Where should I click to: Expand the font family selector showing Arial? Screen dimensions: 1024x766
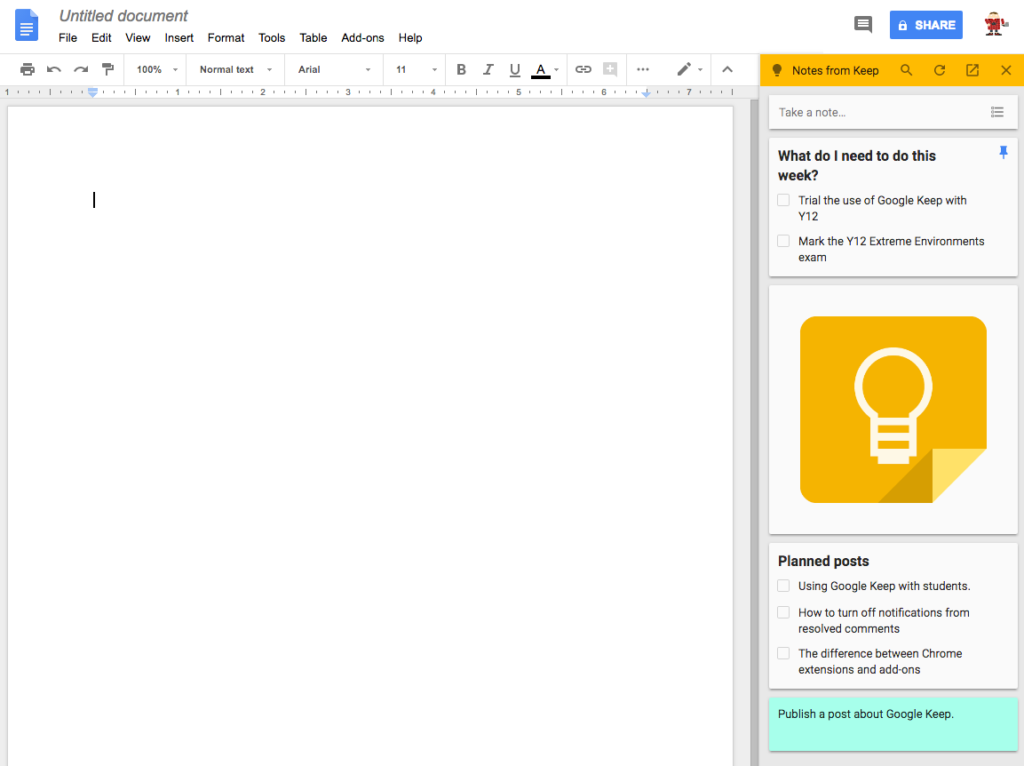[333, 69]
